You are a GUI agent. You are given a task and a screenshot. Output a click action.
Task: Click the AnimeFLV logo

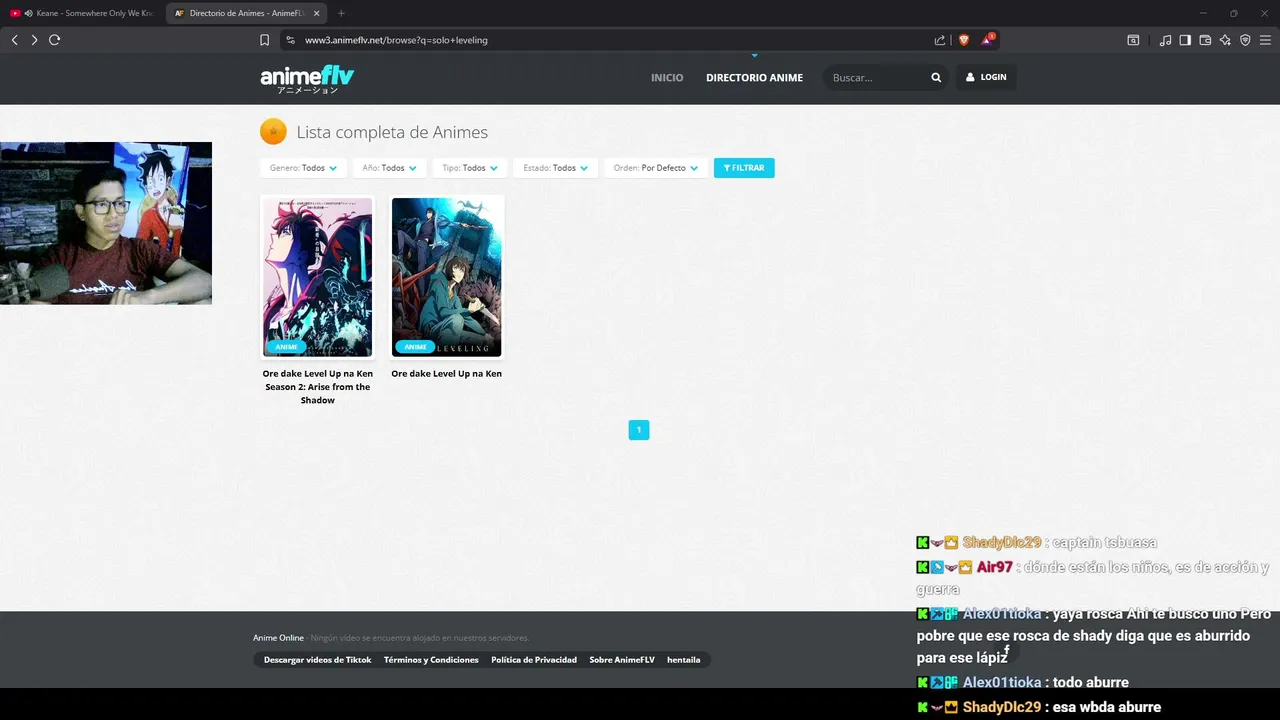(307, 78)
